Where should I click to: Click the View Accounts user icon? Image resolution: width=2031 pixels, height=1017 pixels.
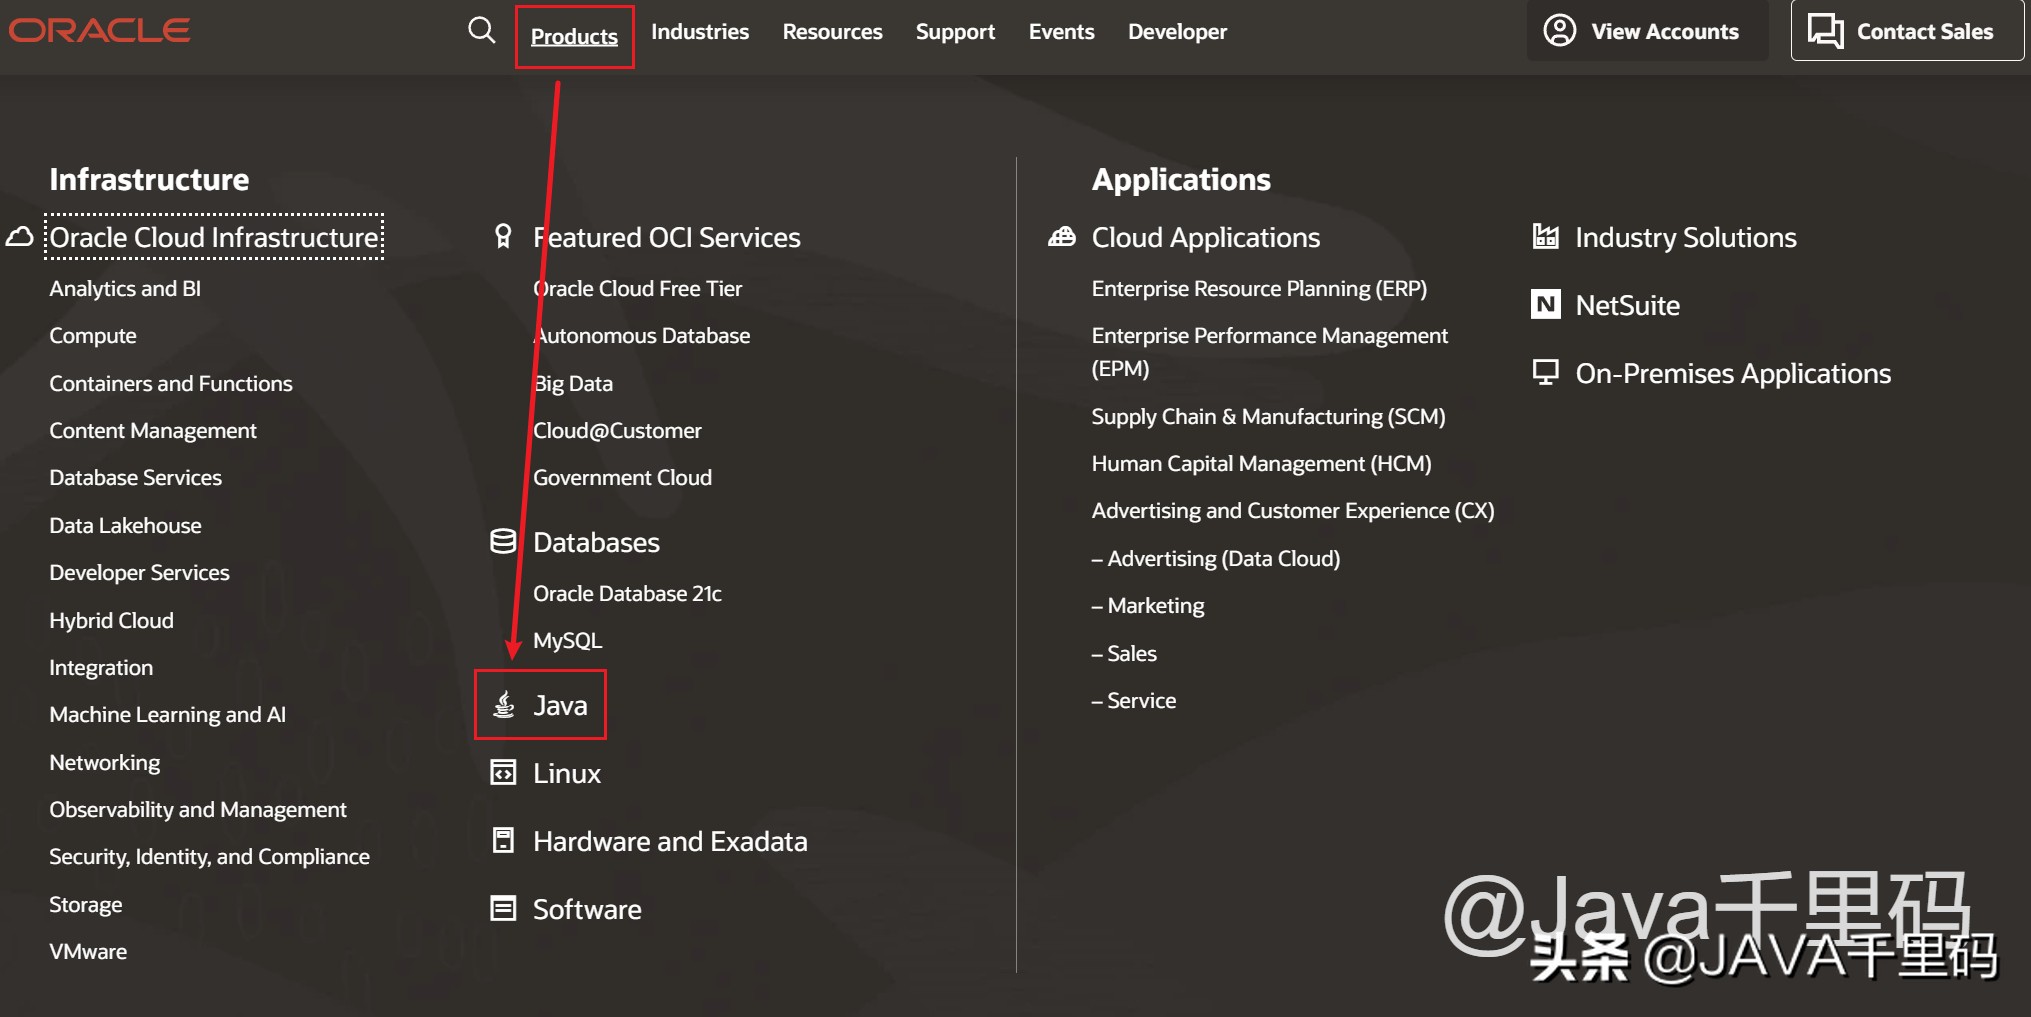click(1559, 30)
